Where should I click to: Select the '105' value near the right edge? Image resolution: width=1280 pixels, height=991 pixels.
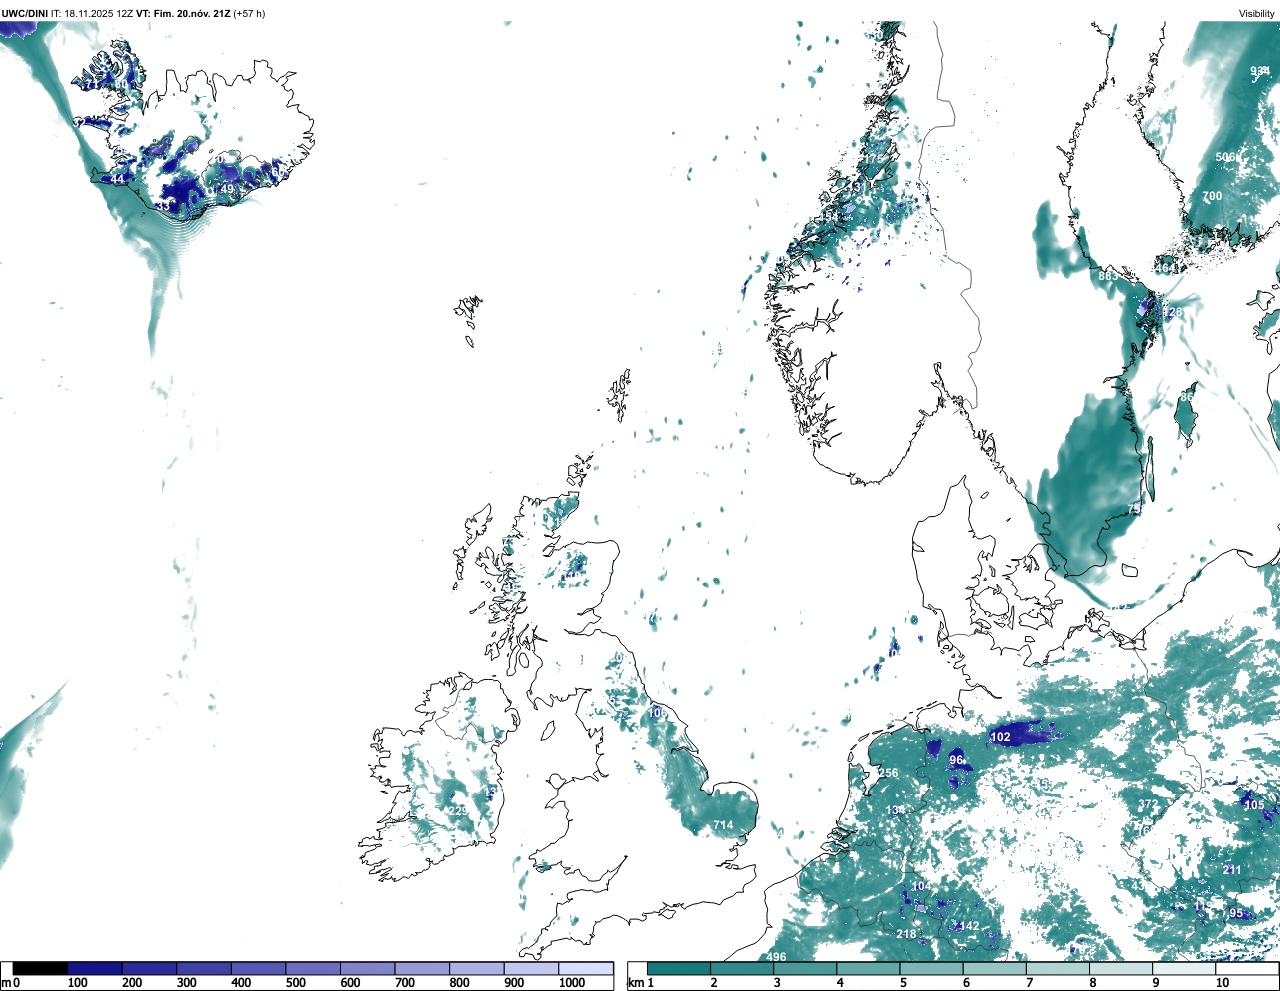coord(1254,805)
